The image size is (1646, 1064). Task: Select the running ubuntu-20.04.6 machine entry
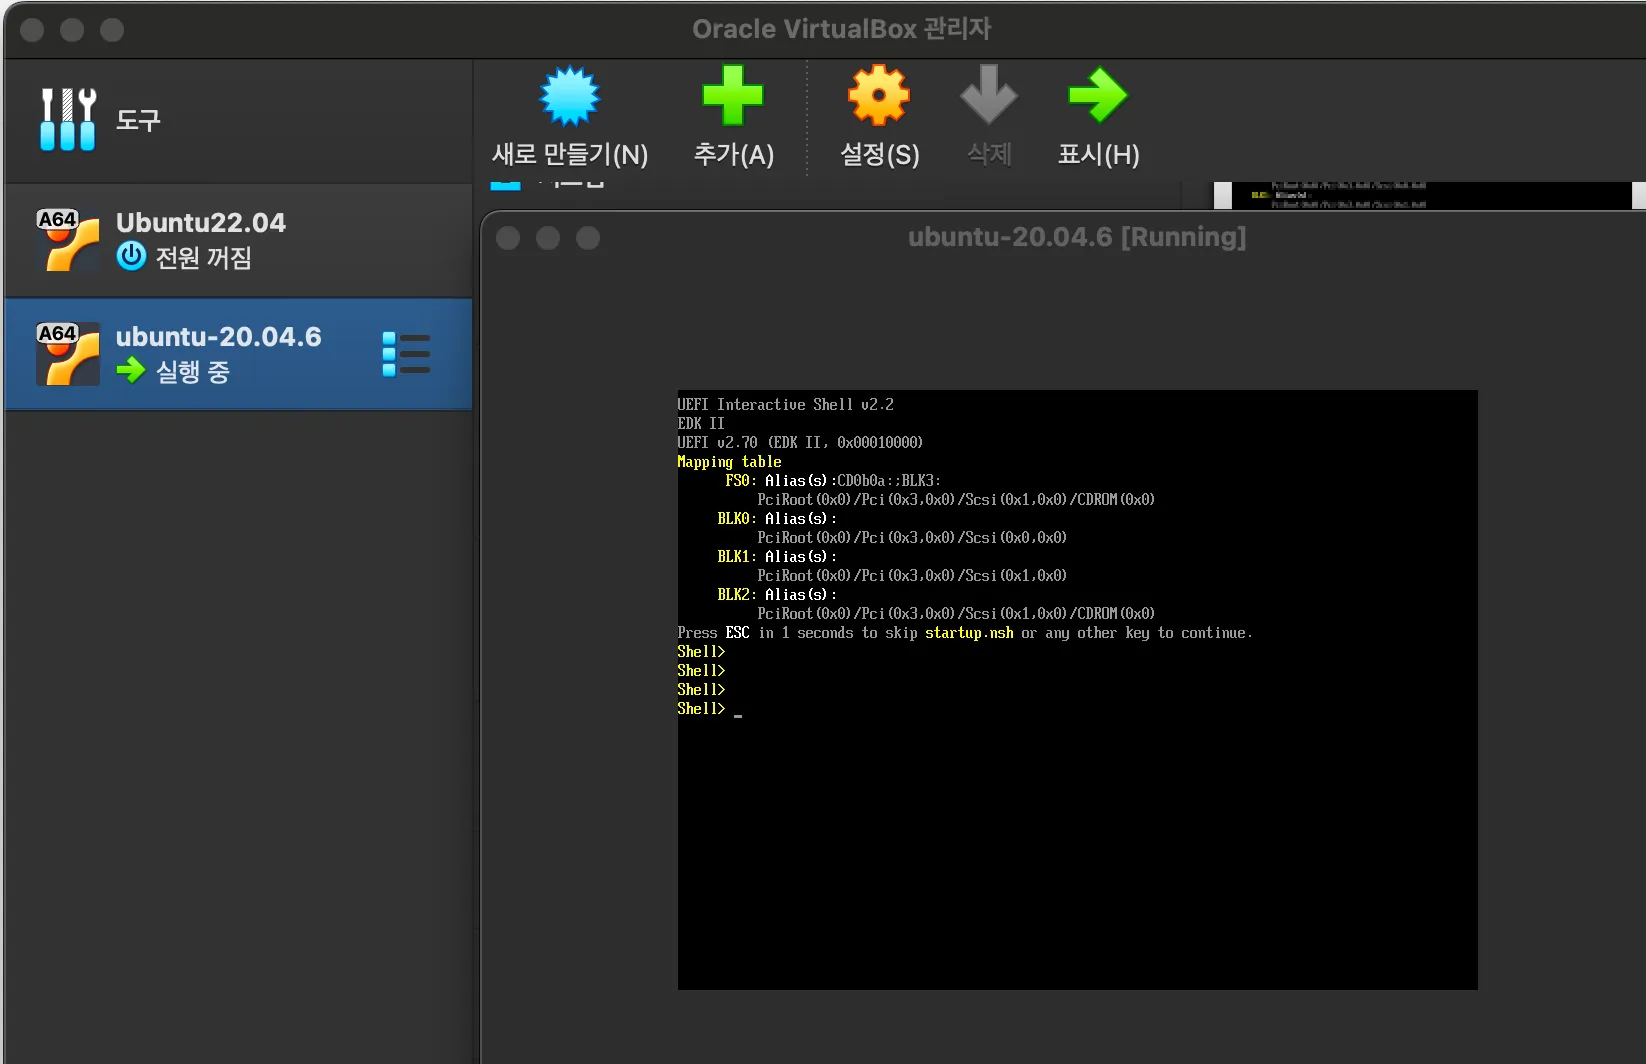237,354
